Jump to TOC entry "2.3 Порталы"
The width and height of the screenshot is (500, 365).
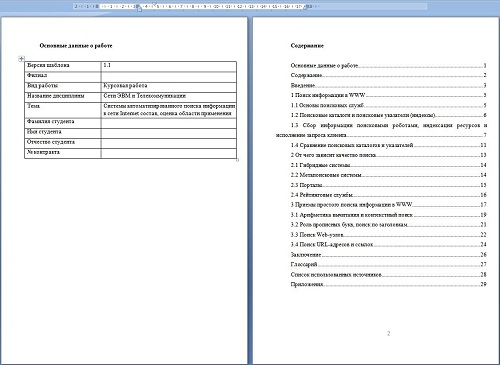[x=388, y=185]
